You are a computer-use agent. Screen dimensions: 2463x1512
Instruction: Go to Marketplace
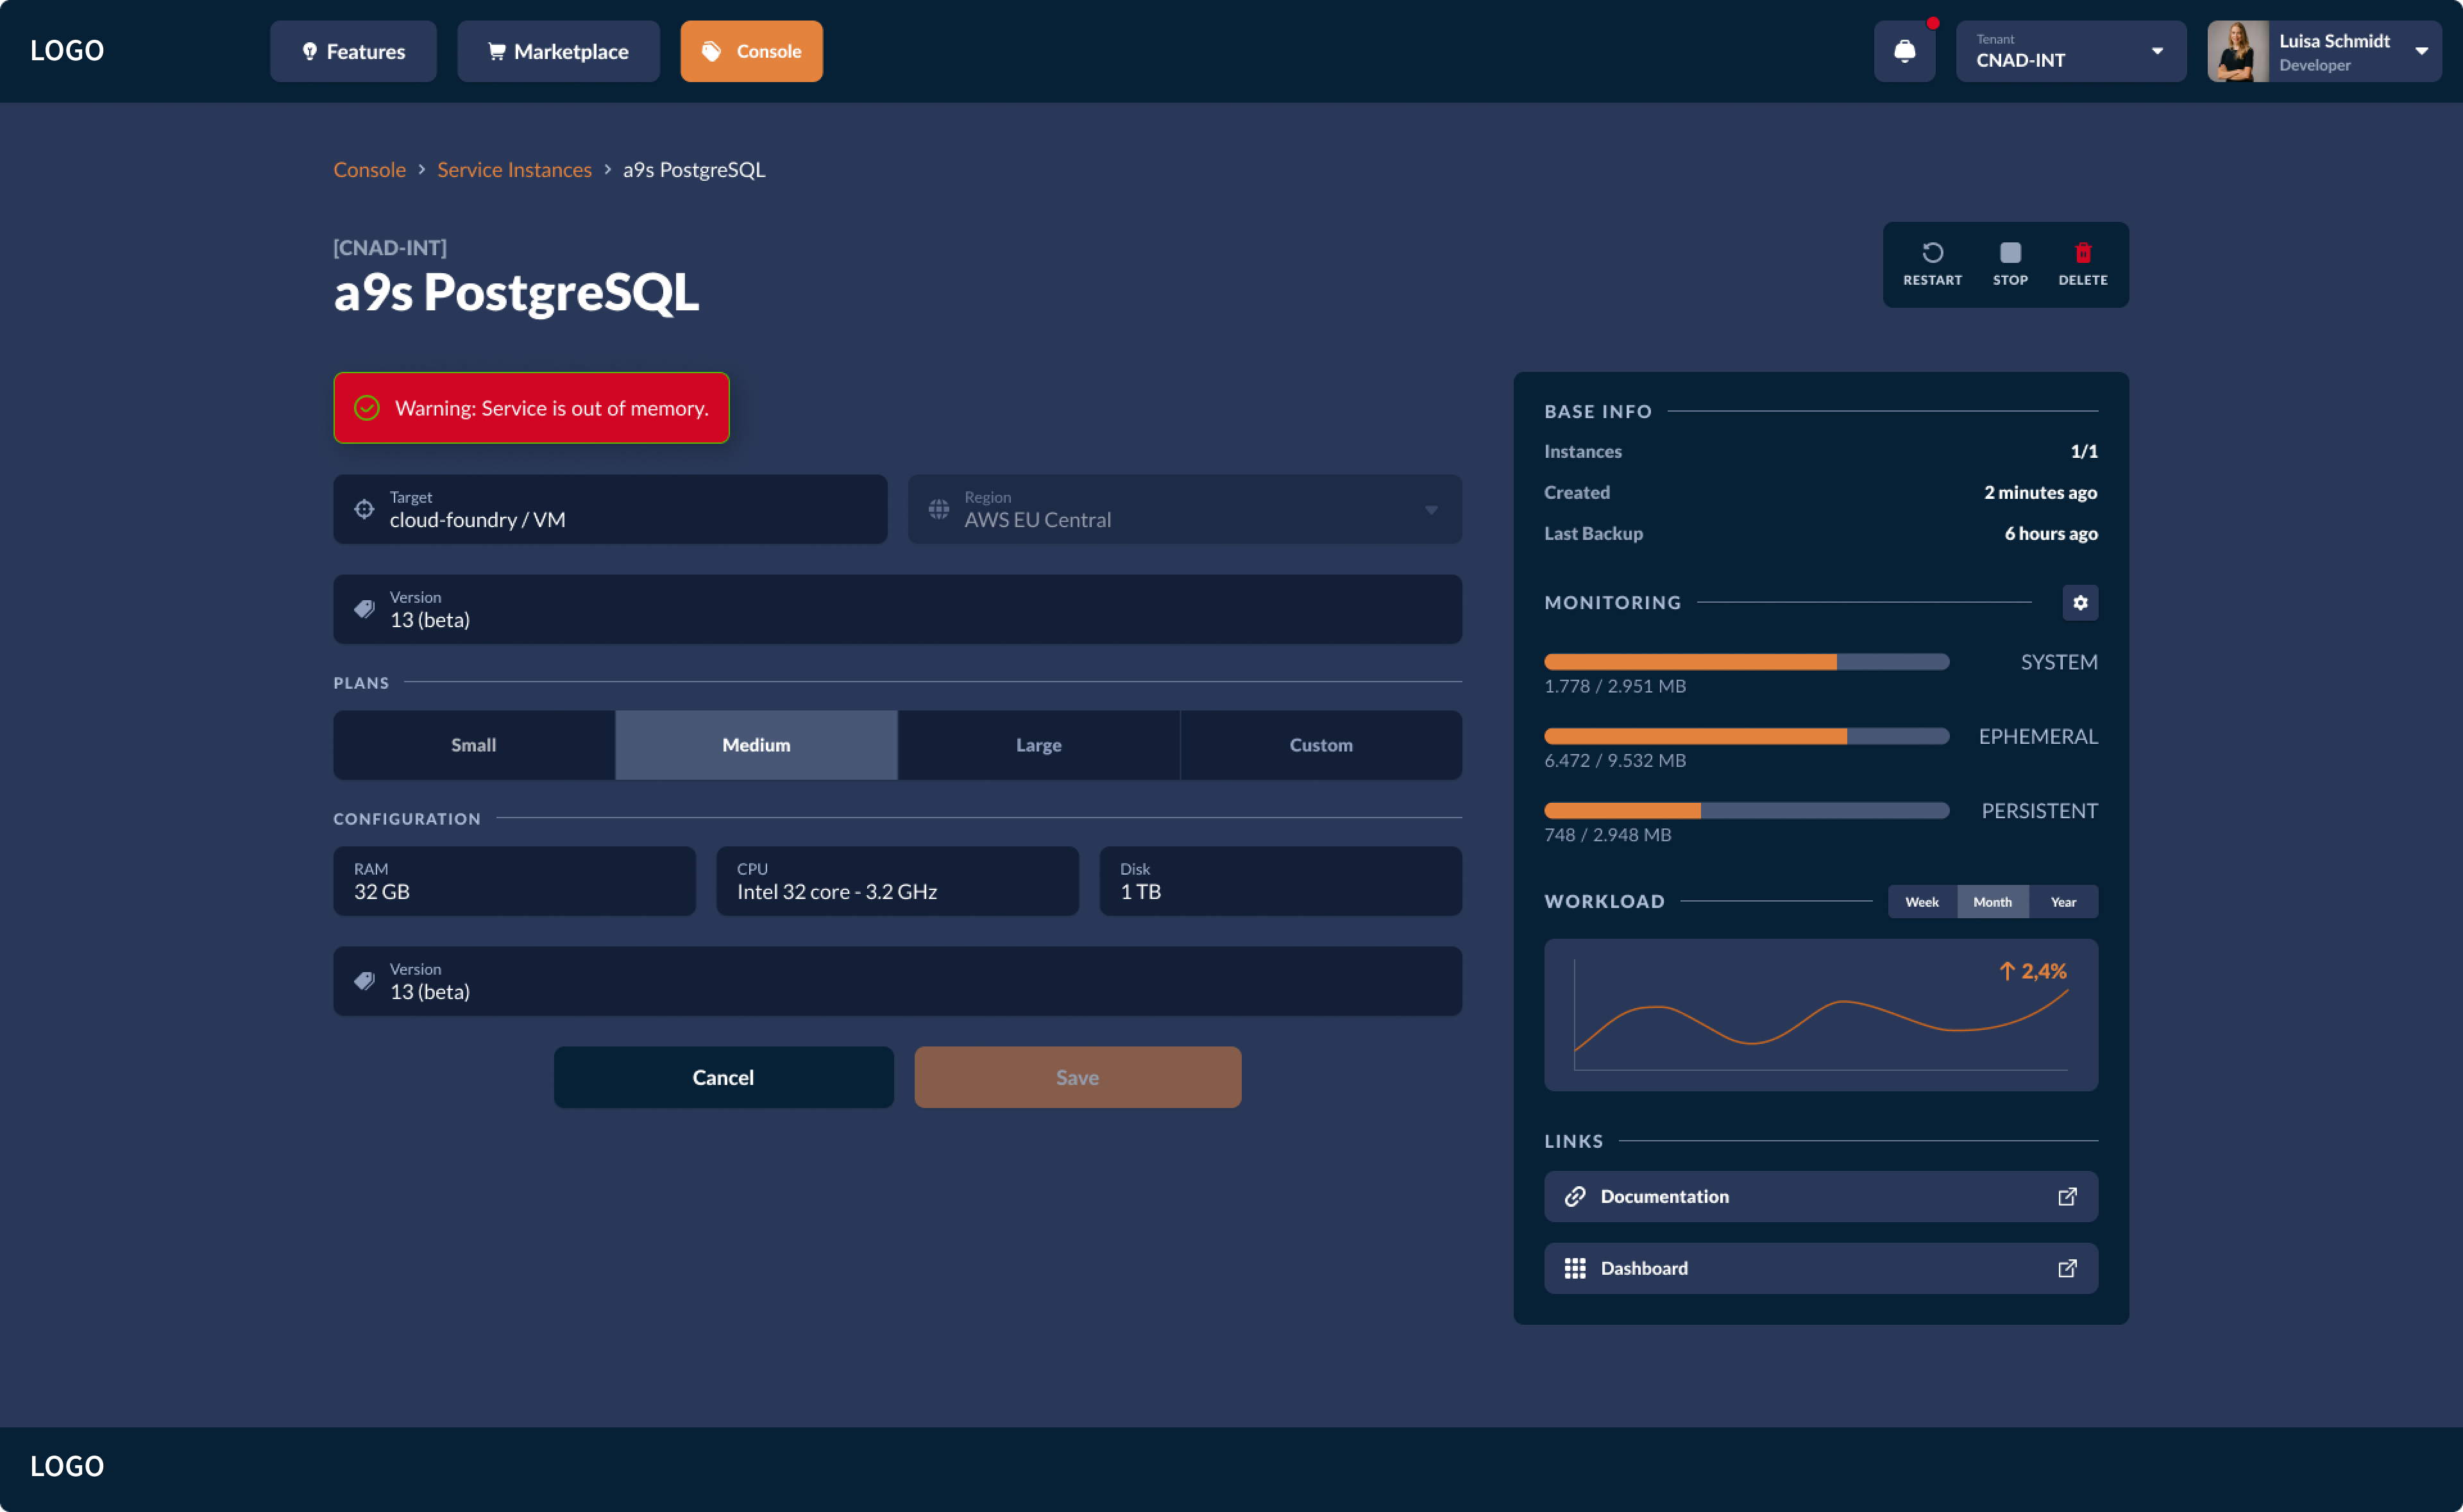tap(558, 51)
